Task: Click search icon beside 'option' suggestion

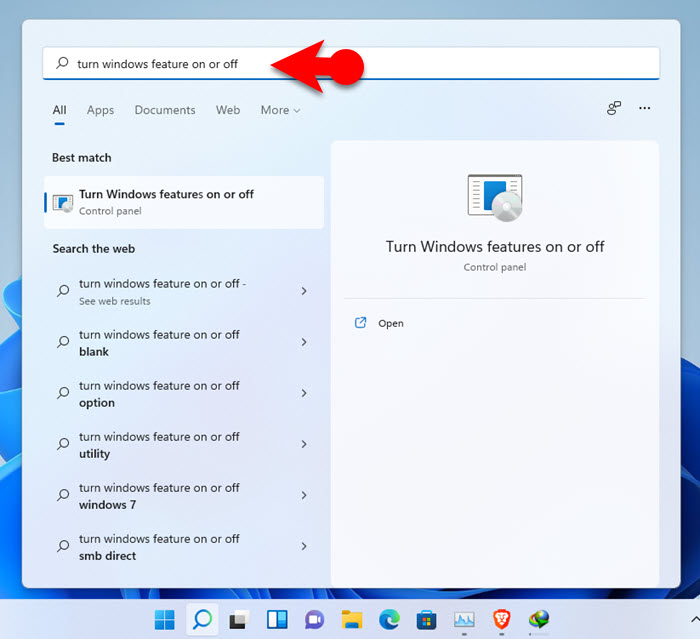Action: click(63, 393)
